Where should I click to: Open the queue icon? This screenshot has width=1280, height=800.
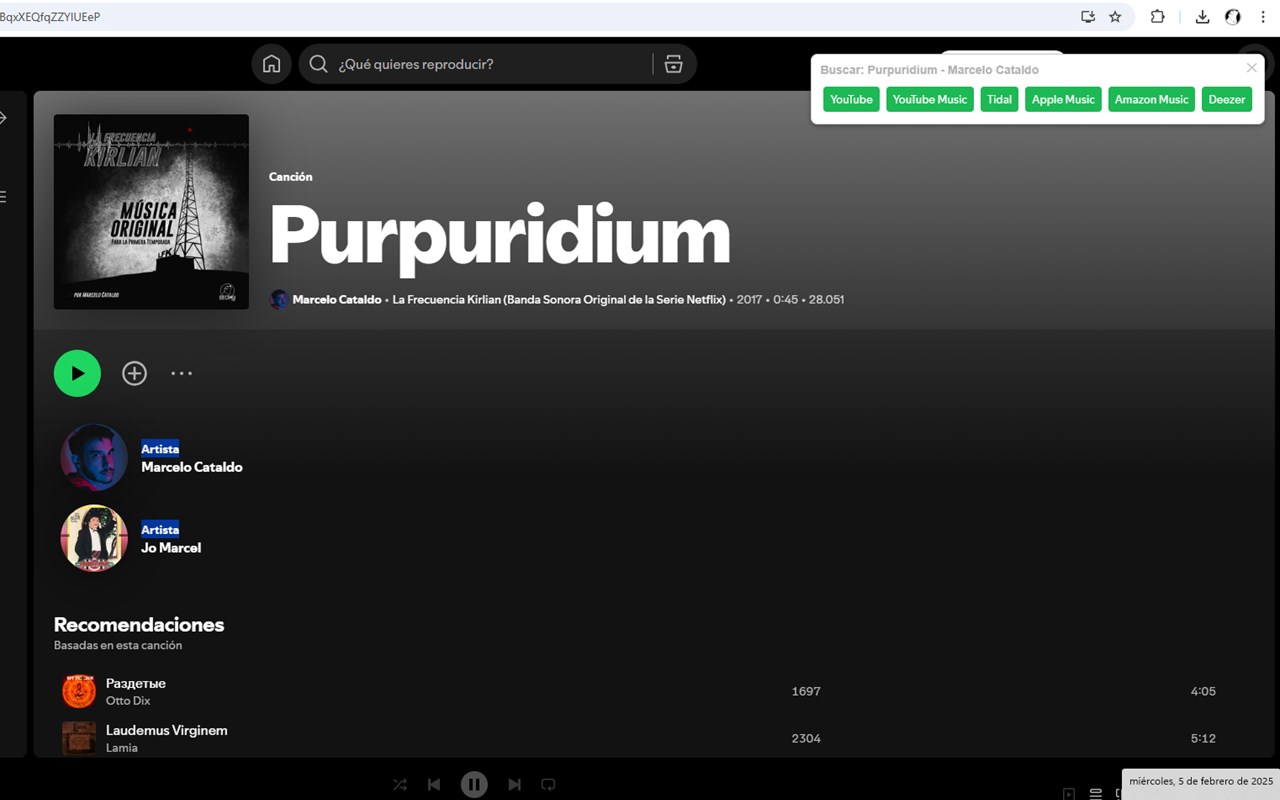coord(1096,793)
